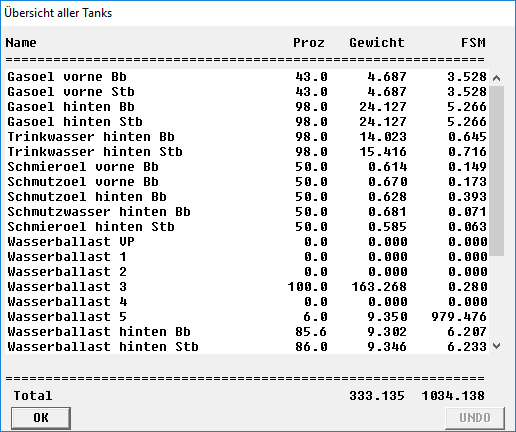
Task: Click the scroll down arrow of tank list
Action: (x=496, y=346)
